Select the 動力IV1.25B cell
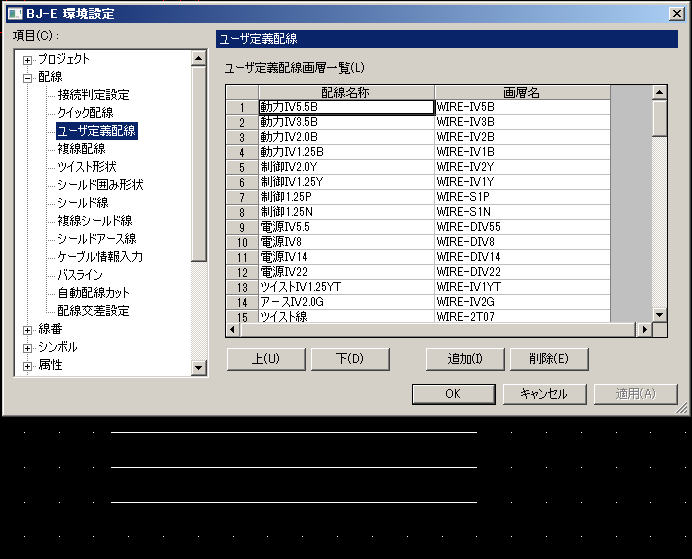Screen dimensions: 692x559 [346, 152]
